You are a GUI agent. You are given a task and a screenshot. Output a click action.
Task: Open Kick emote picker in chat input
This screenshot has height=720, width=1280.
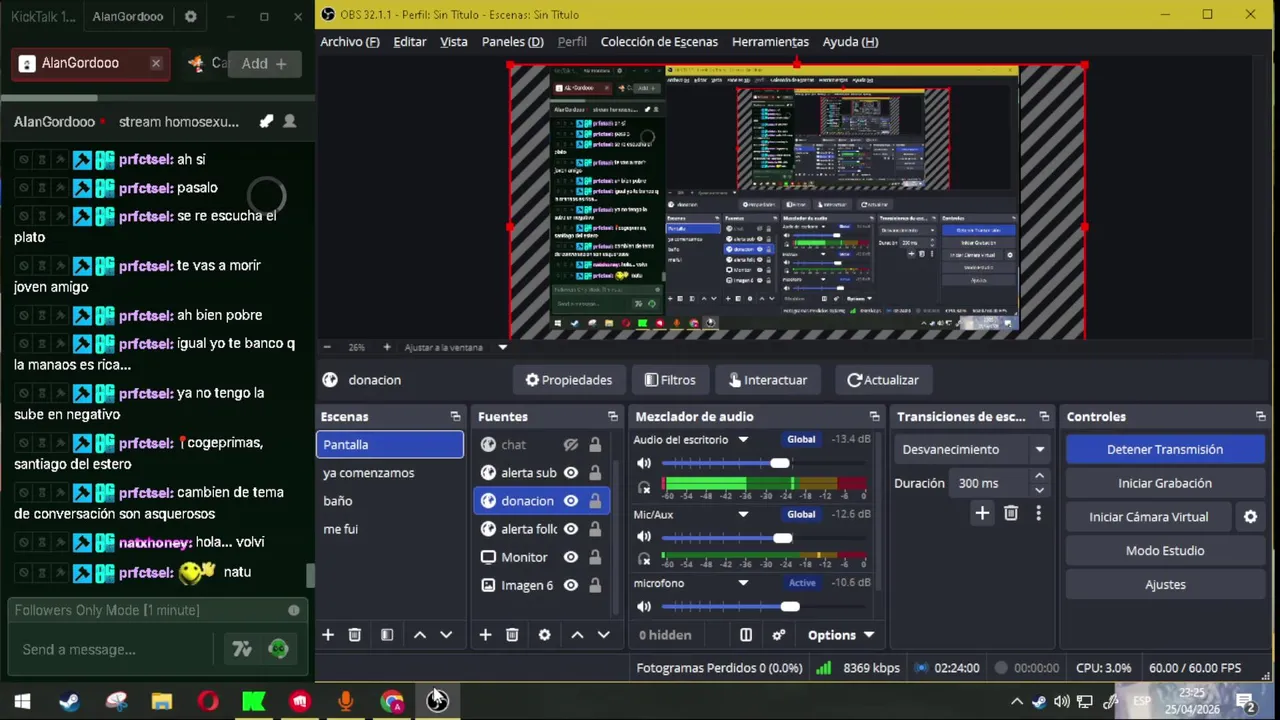click(x=279, y=649)
